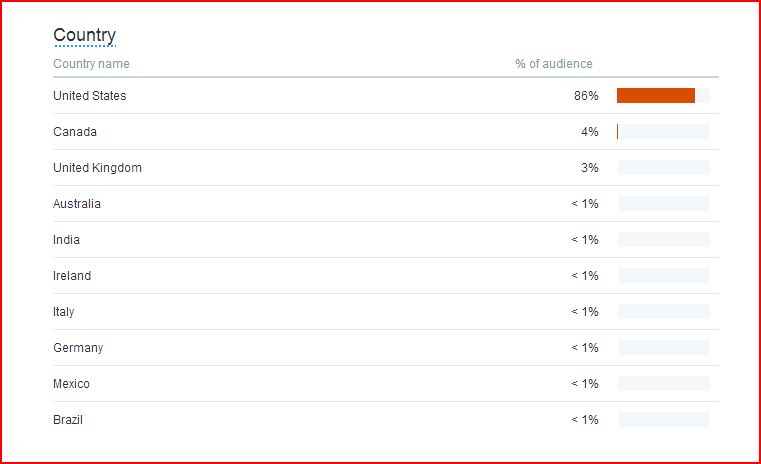Screen dimensions: 761x464
Task: Select the Brazil row label
Action: pyautogui.click(x=68, y=419)
